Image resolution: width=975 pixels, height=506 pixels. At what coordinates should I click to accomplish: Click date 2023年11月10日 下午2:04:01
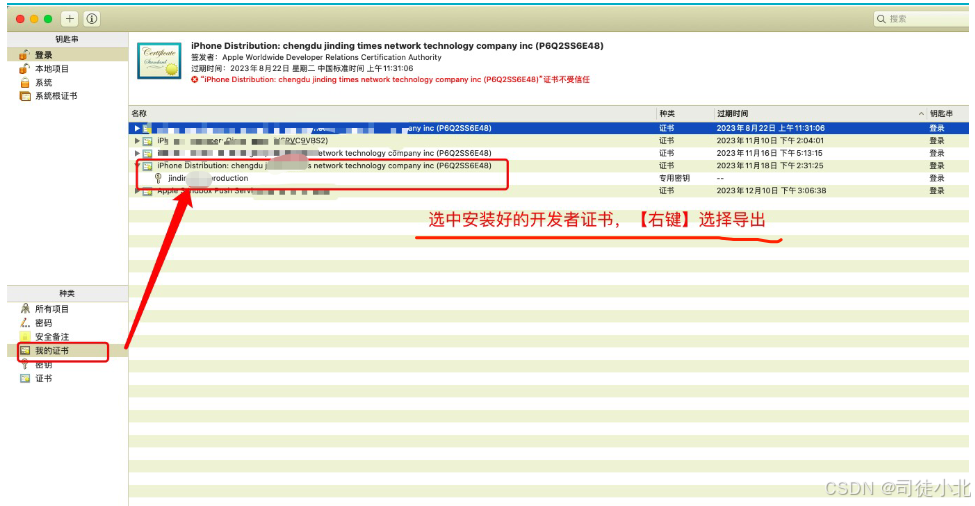click(x=770, y=140)
